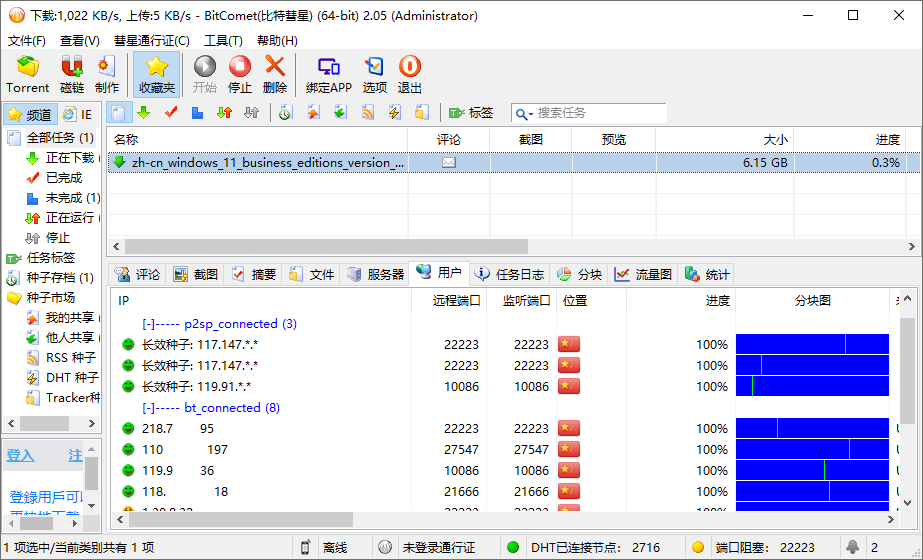
Task: Click first peer's blue 分块图 piece bar
Action: tap(812, 344)
